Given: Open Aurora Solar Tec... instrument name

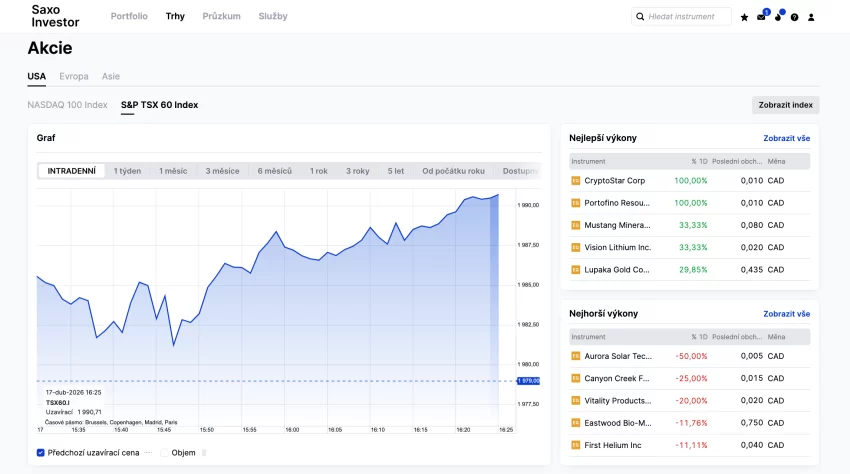Looking at the screenshot, I should coord(618,356).
